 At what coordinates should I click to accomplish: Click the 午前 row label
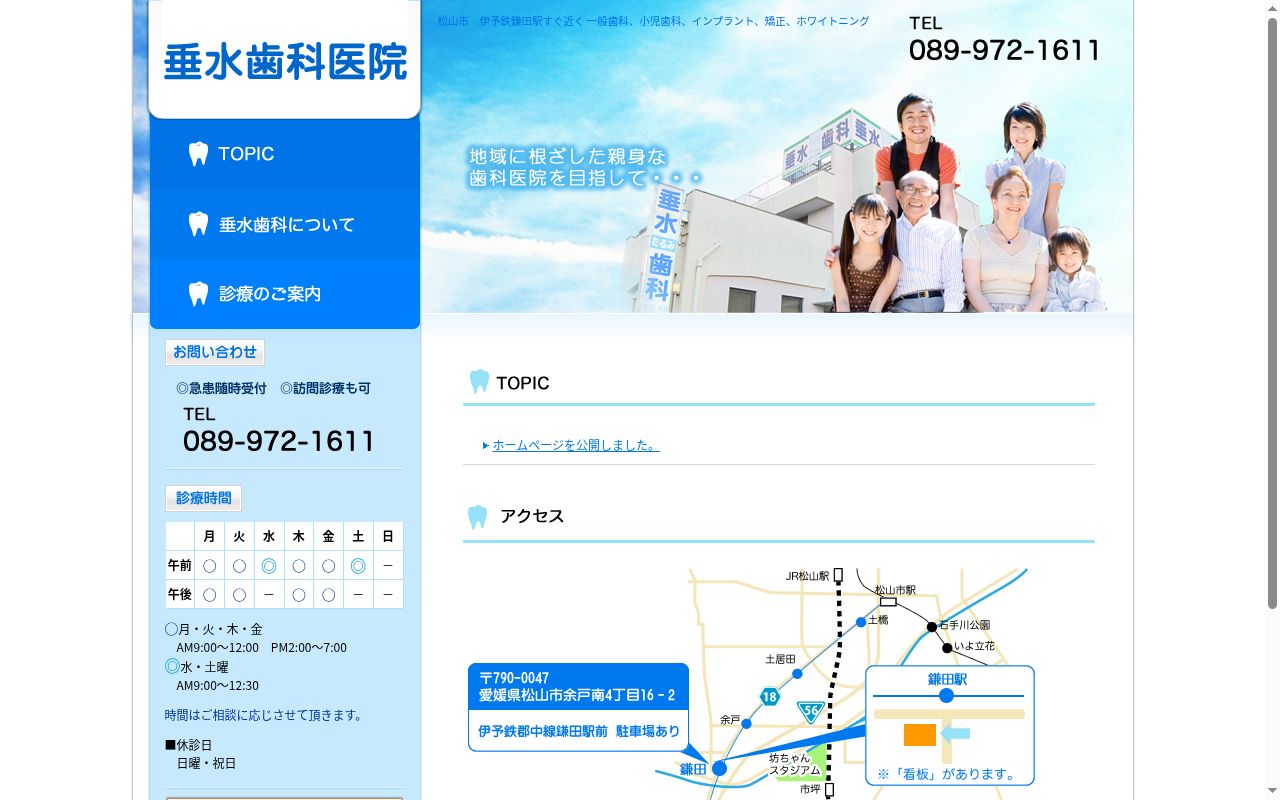(x=180, y=565)
